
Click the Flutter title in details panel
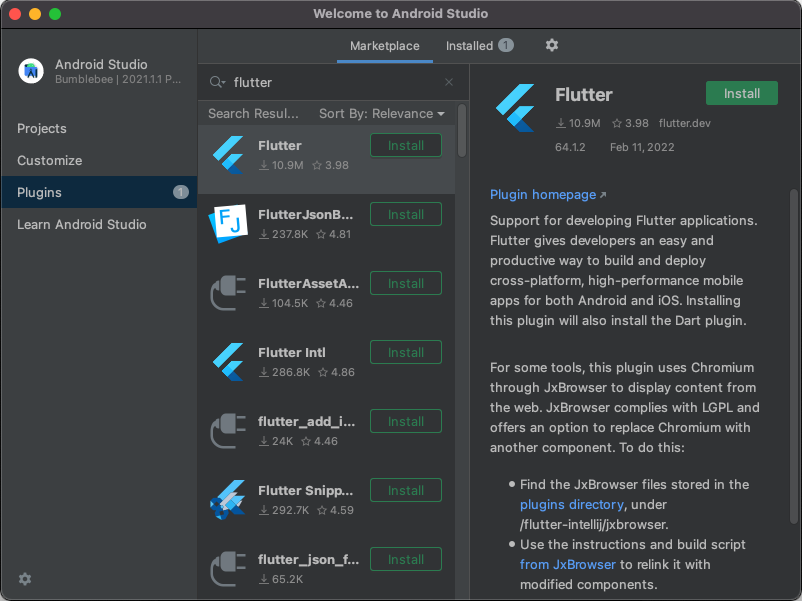coord(584,95)
